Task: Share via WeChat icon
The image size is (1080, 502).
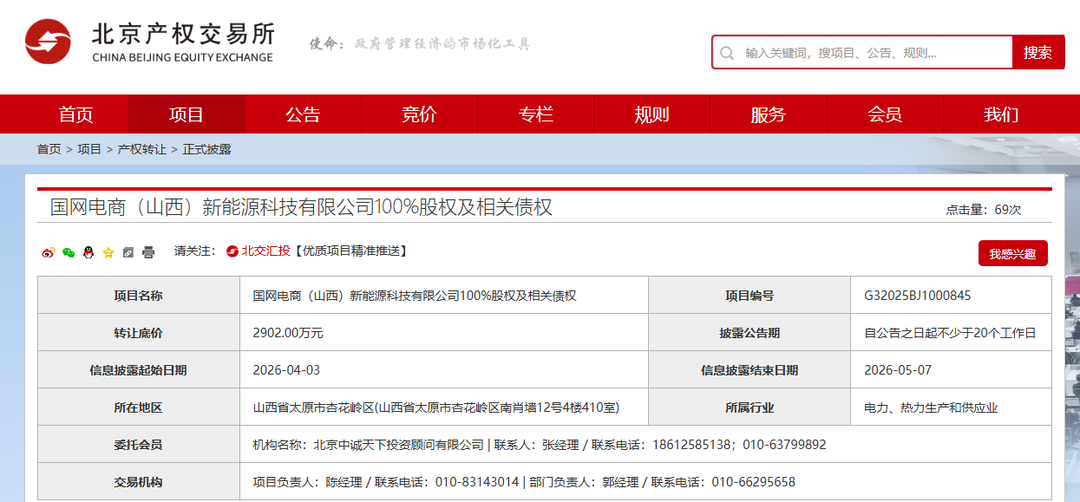Action: [x=68, y=252]
